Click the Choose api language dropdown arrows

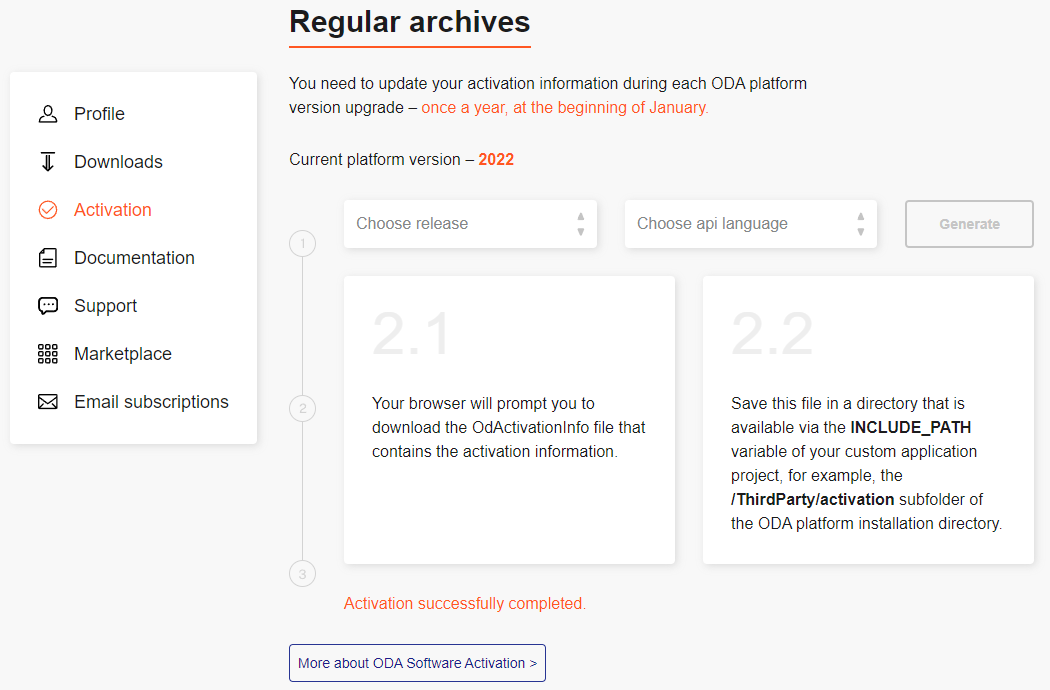click(860, 224)
